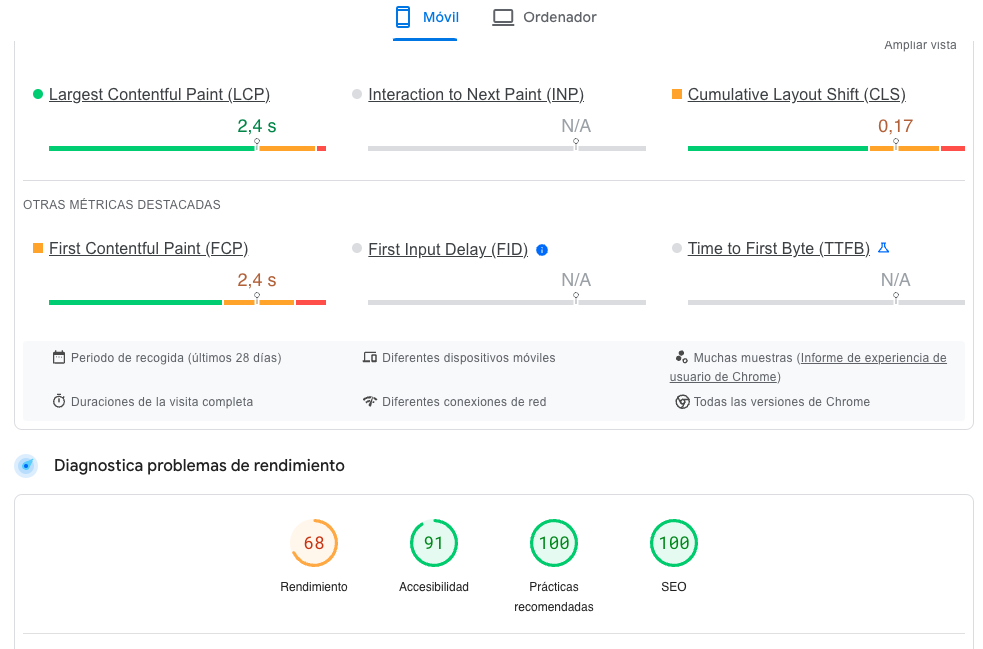Open First Input Delay (FID) link
The width and height of the screenshot is (983, 649).
pos(448,250)
